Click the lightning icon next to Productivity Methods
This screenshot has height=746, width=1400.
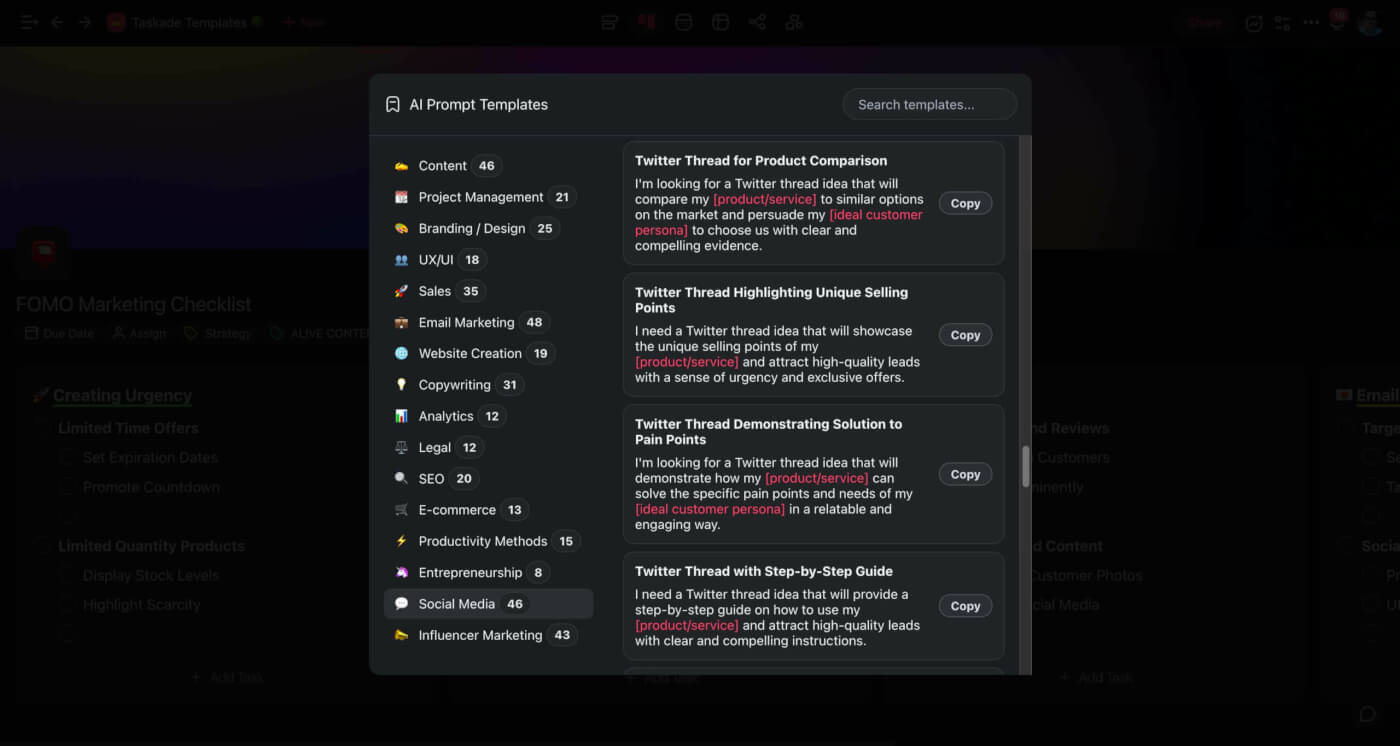tap(403, 541)
